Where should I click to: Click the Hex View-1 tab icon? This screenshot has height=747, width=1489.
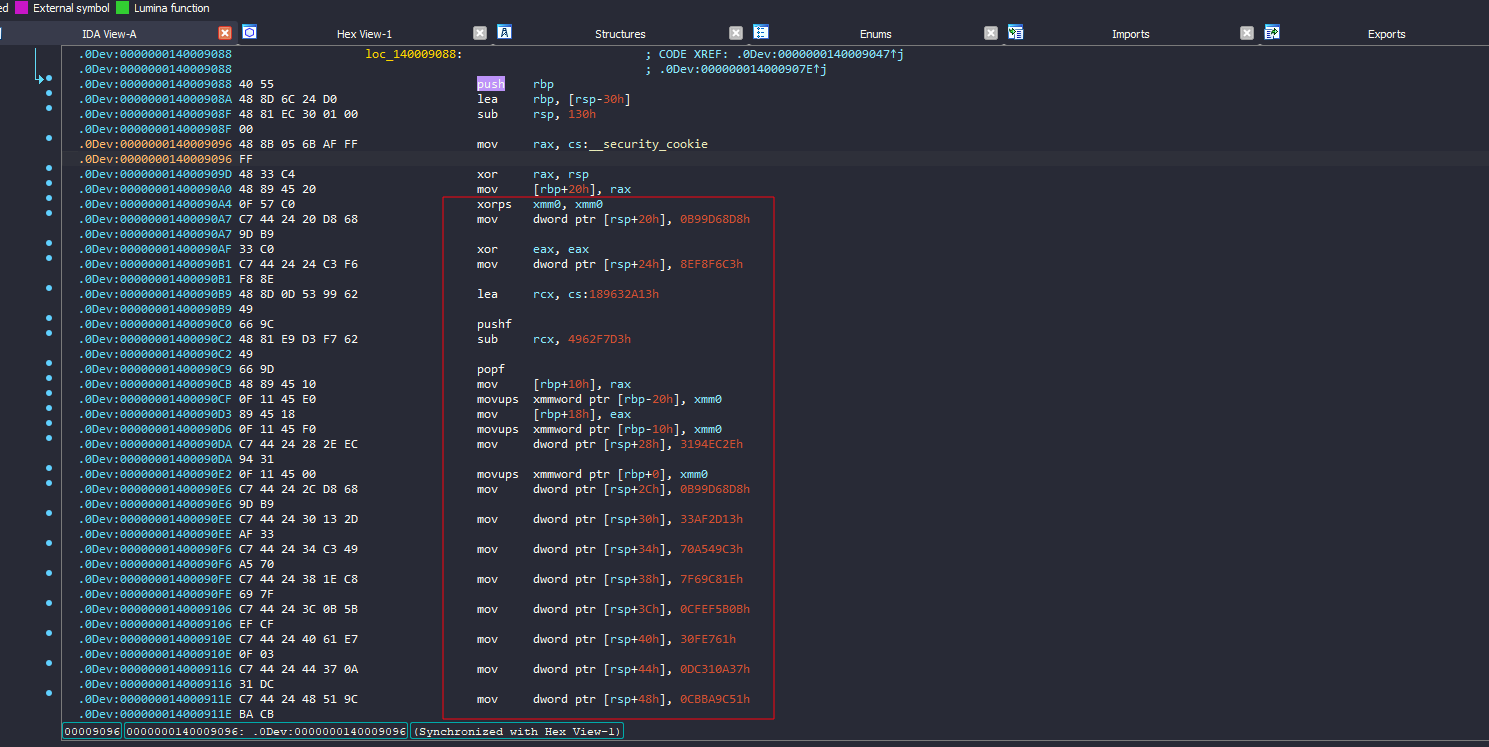(249, 33)
